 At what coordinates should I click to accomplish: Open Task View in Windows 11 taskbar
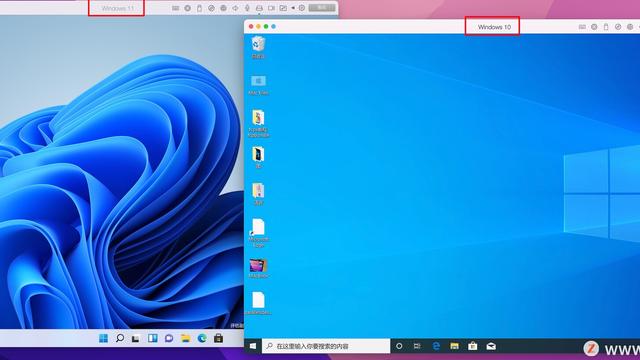136,338
